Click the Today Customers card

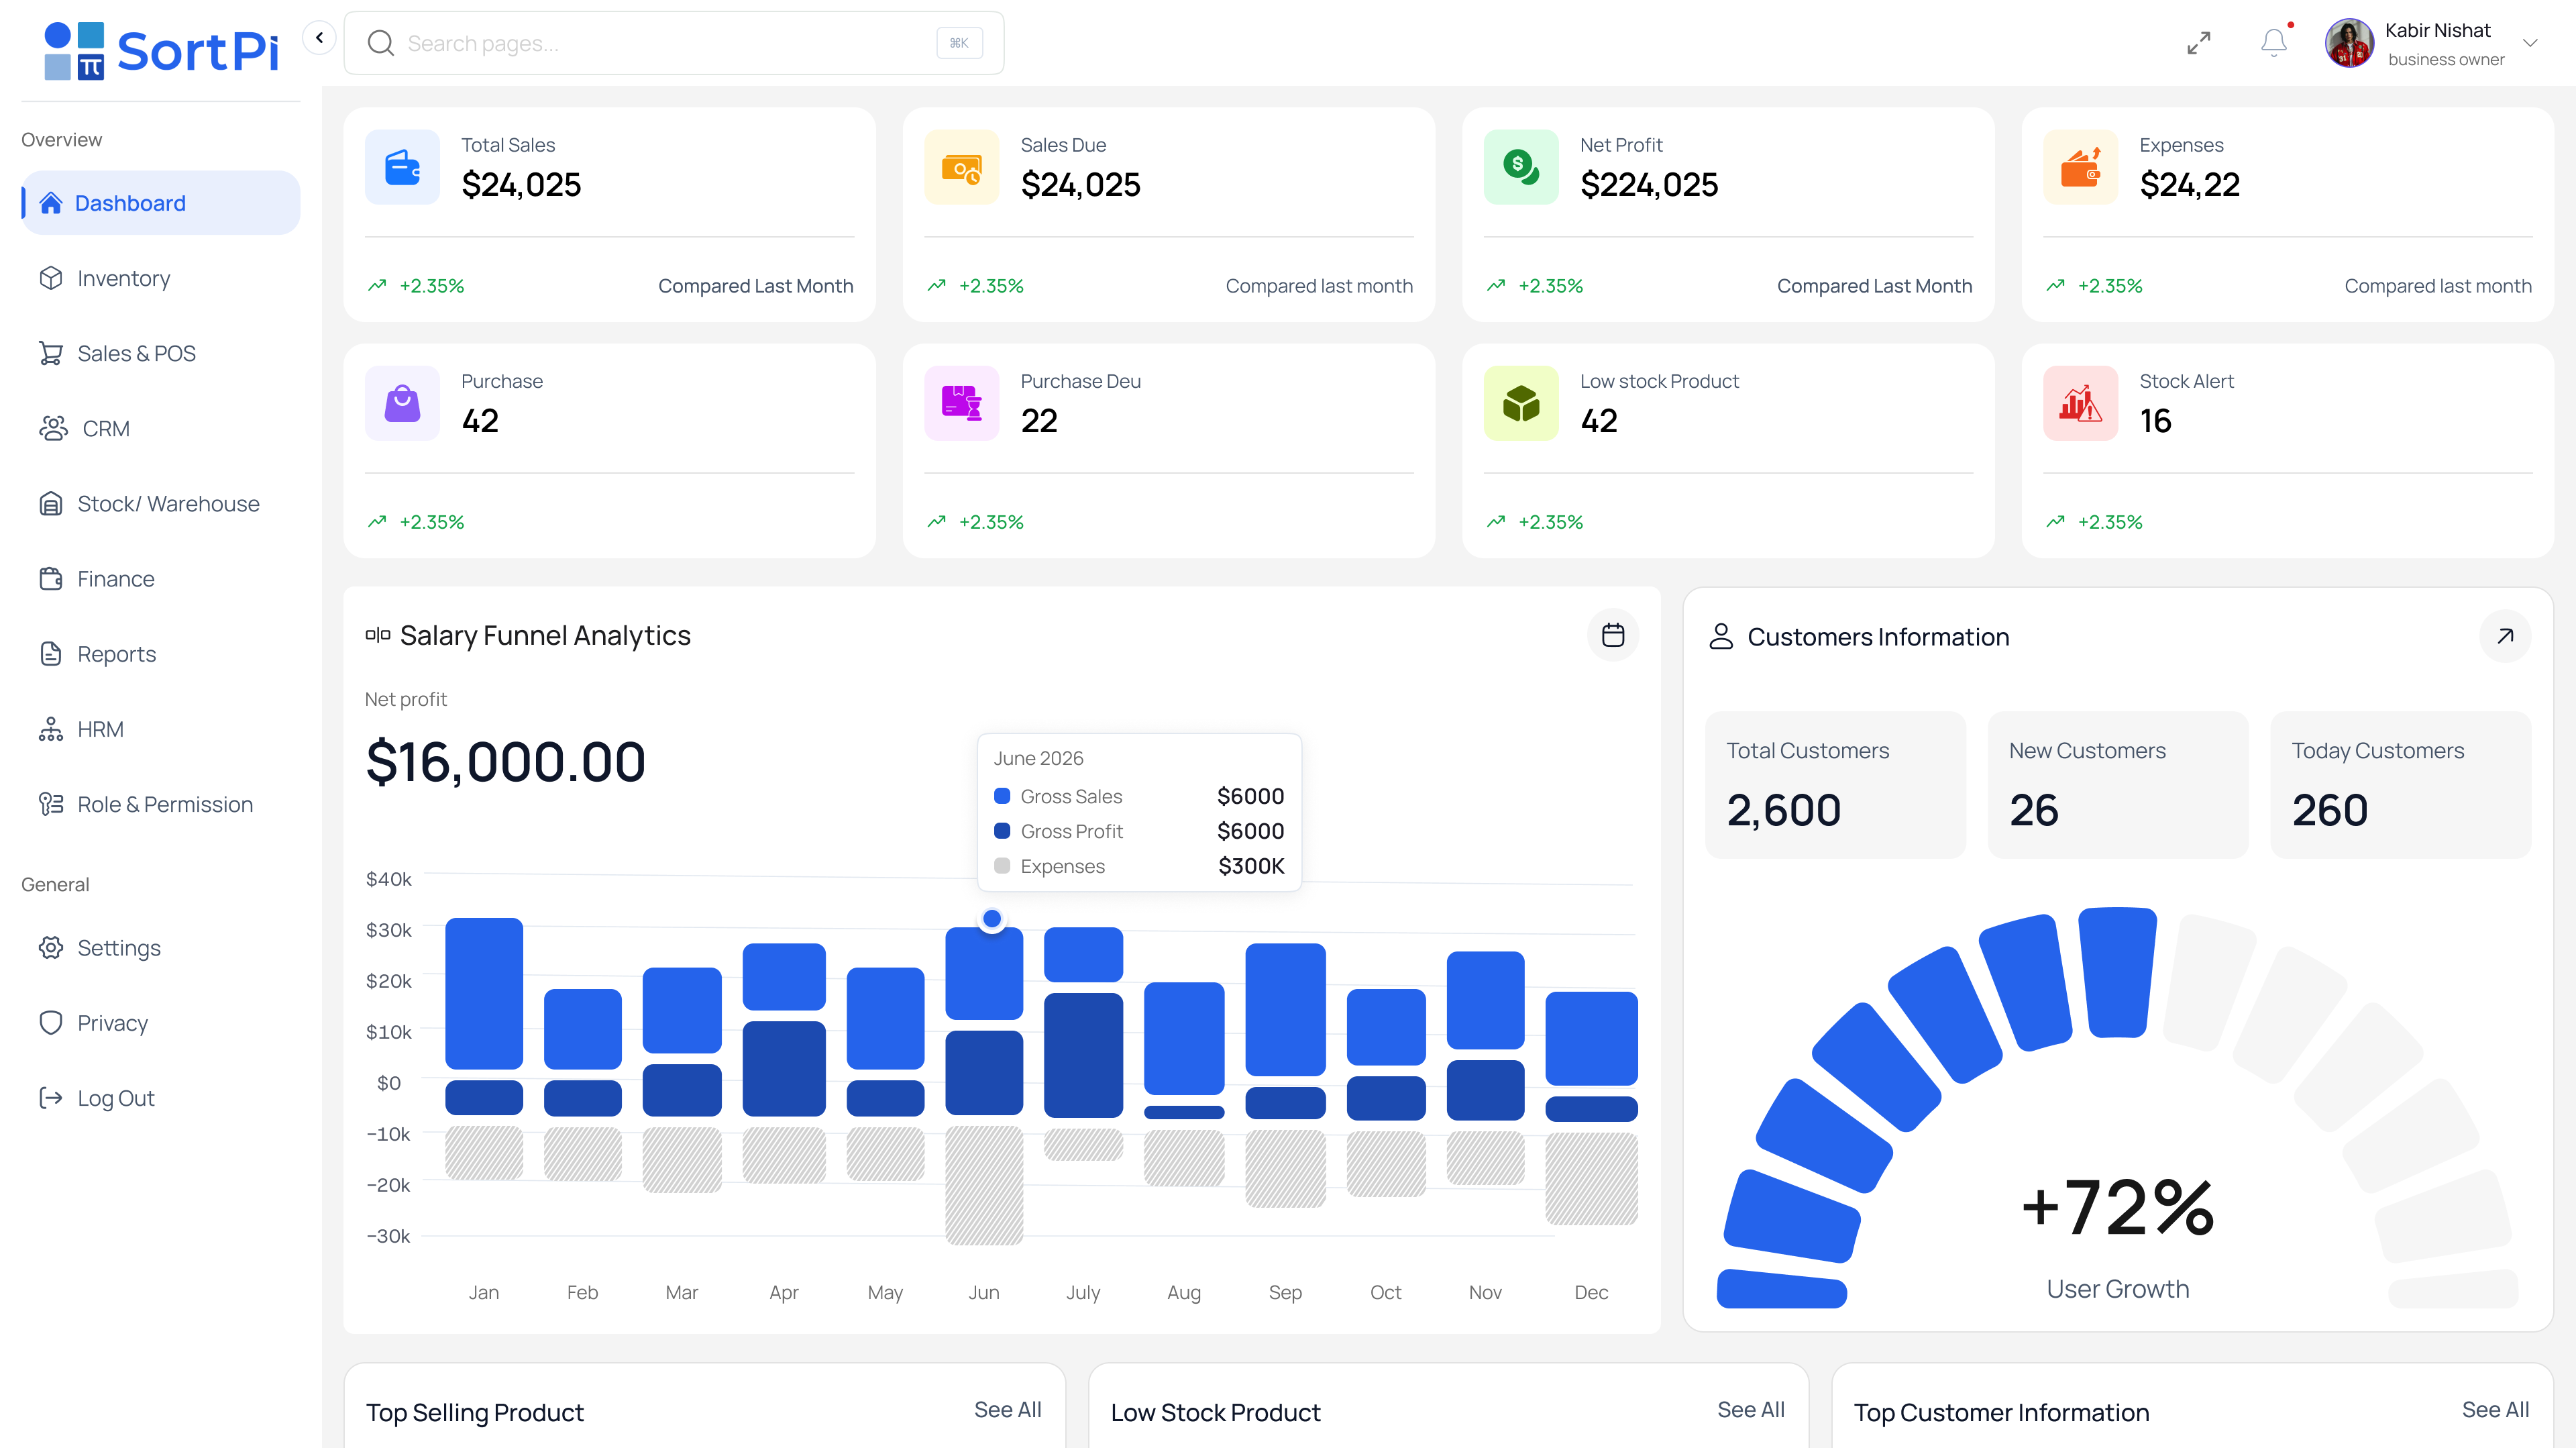(2400, 784)
